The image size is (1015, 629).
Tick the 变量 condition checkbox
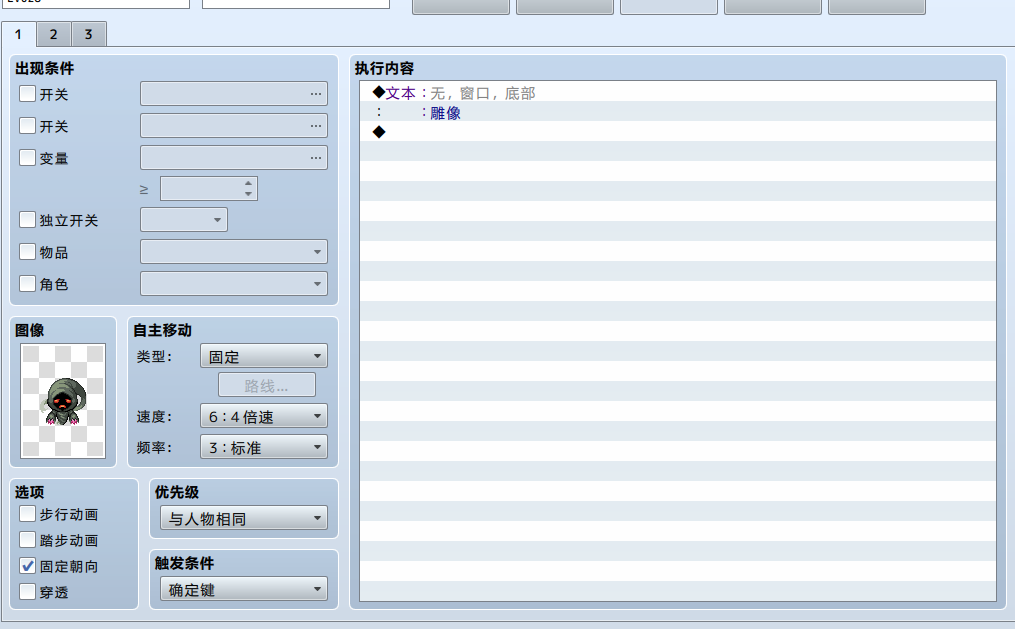click(27, 157)
